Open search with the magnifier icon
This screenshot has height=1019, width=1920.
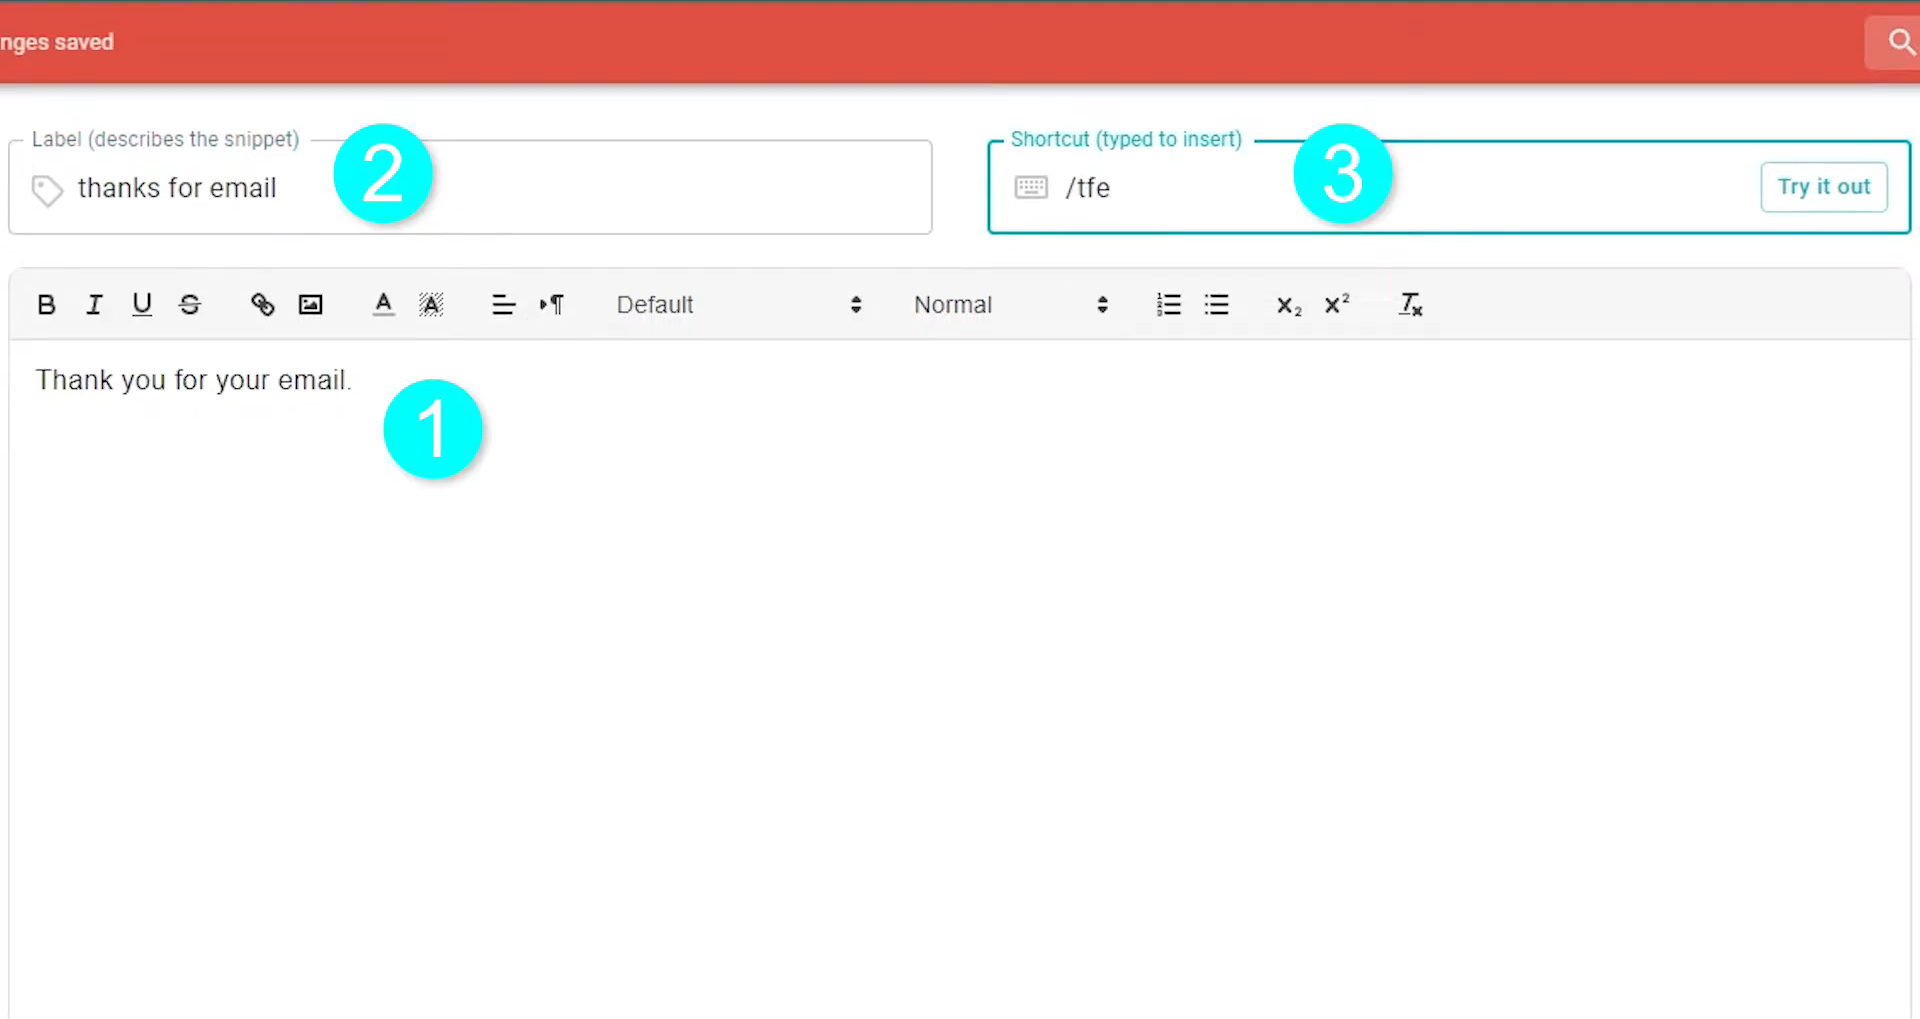(x=1900, y=42)
